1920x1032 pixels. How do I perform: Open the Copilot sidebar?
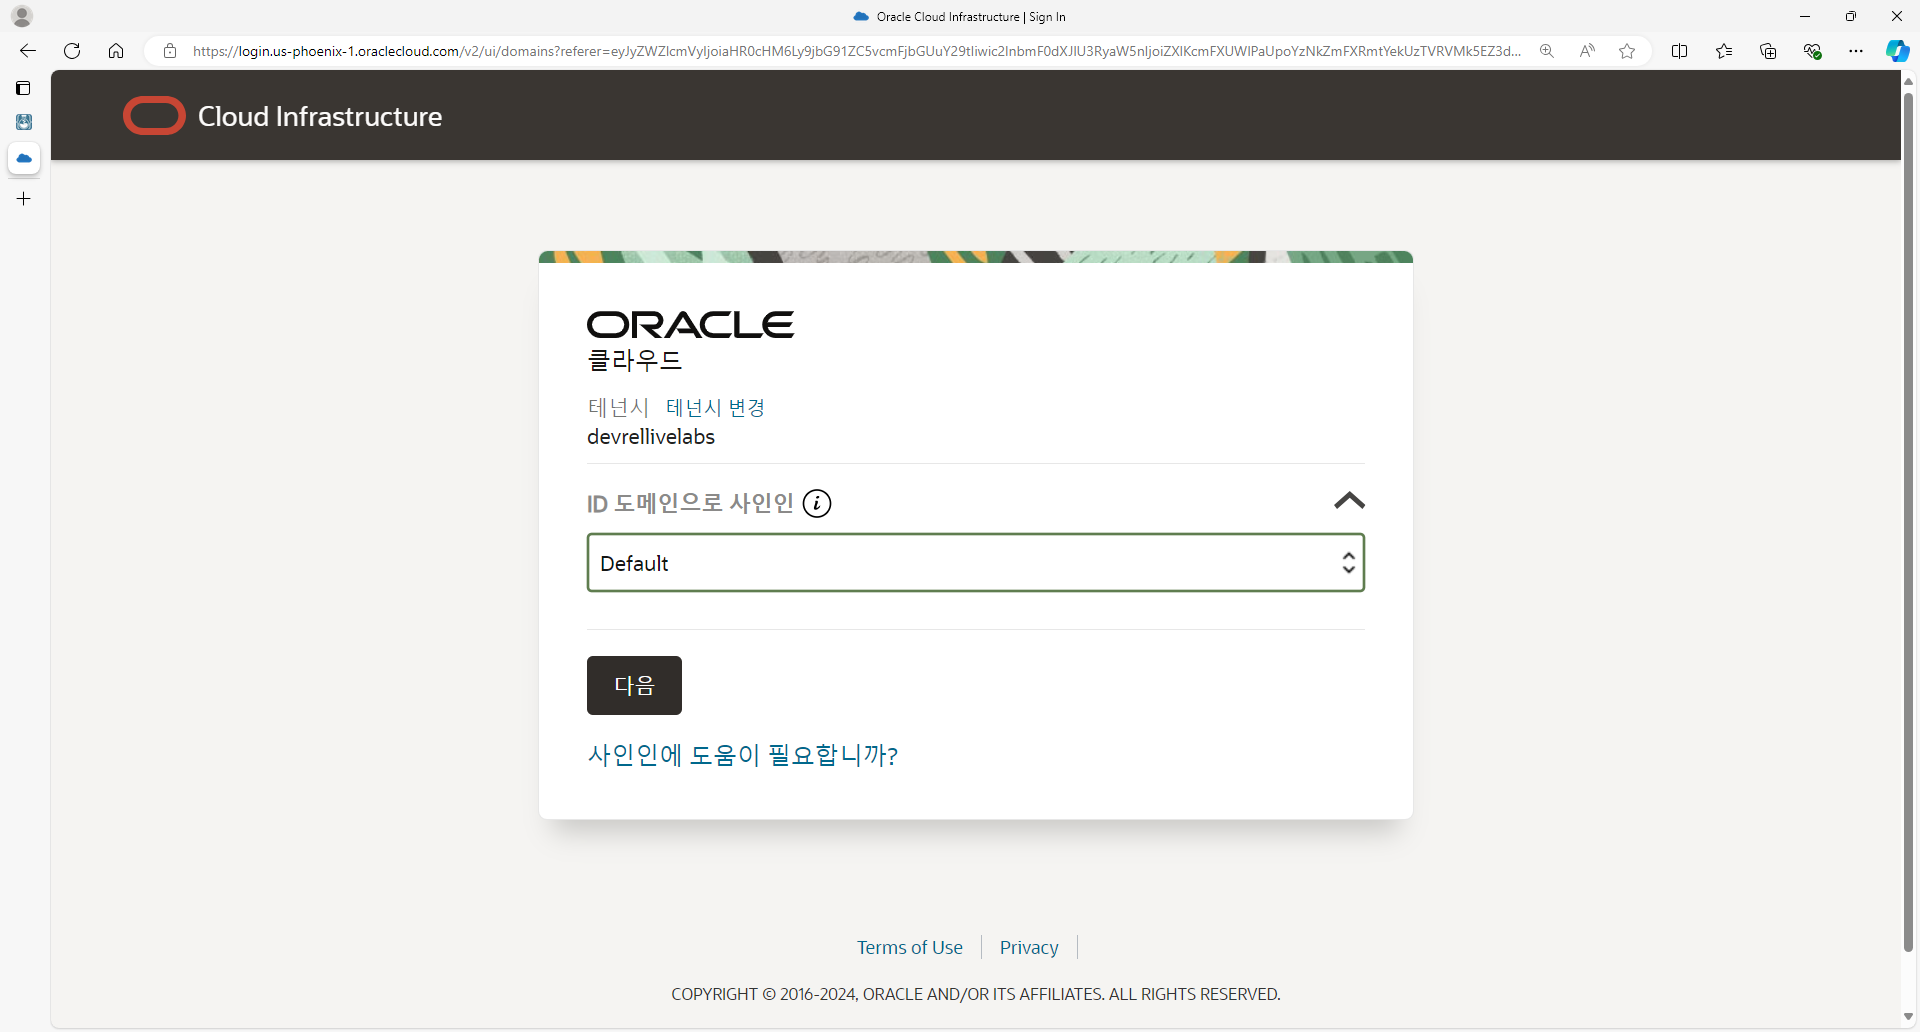click(x=1897, y=51)
